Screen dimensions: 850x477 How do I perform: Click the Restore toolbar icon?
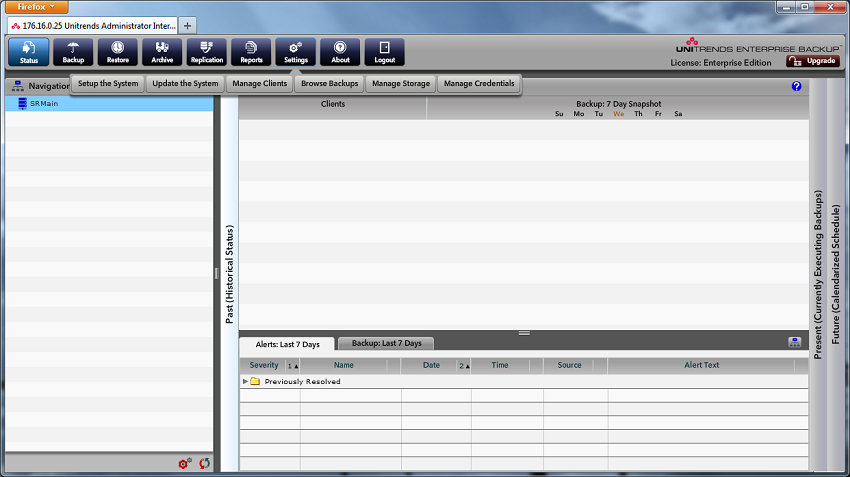tap(118, 52)
